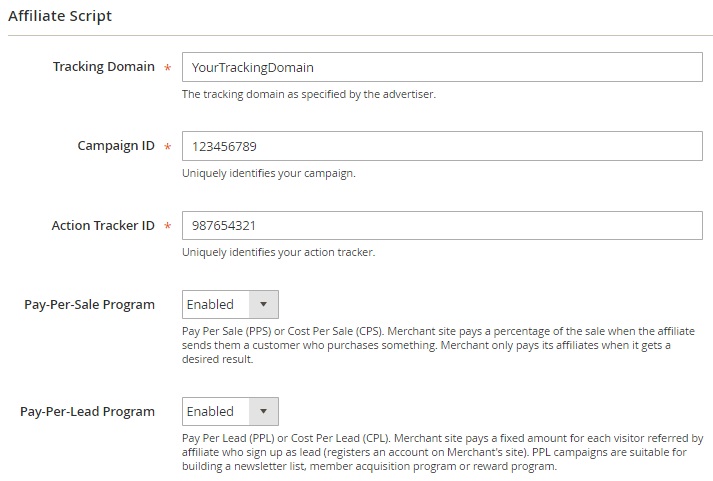The height and width of the screenshot is (481, 713).
Task: Open the Pay-Per-Lead Program dropdown
Action: click(230, 411)
